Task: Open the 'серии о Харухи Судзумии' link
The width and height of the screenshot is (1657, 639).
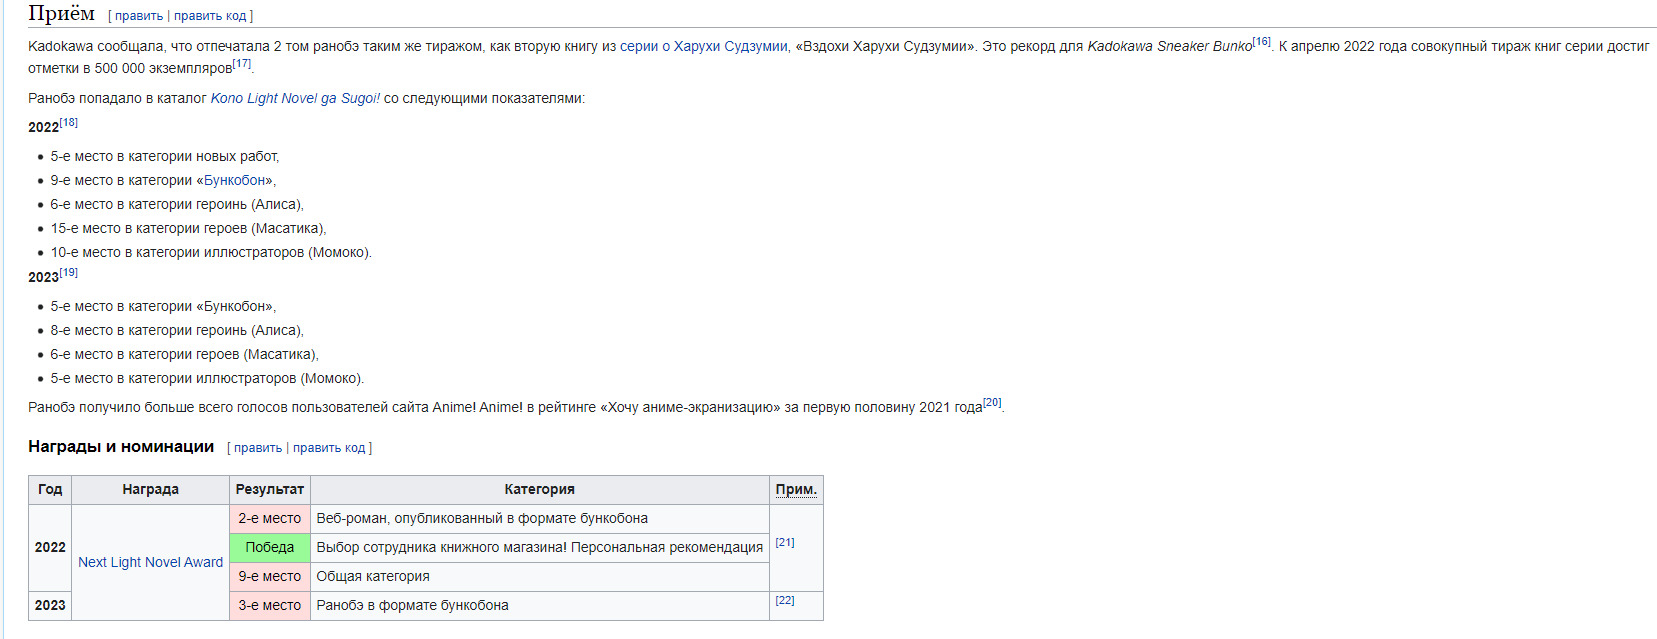Action: point(703,46)
